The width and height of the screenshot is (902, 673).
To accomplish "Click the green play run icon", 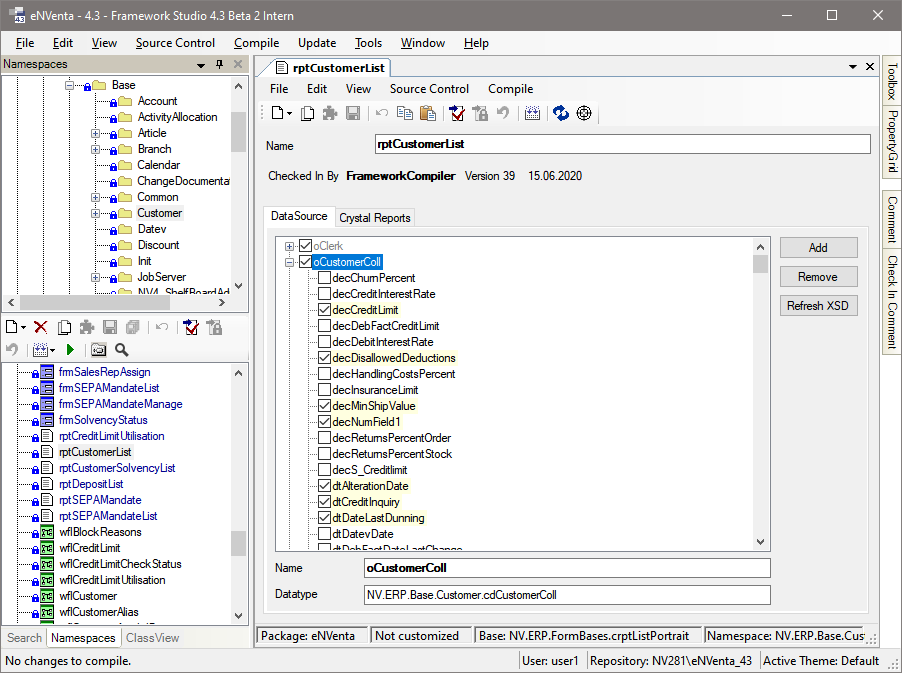I will click(70, 350).
